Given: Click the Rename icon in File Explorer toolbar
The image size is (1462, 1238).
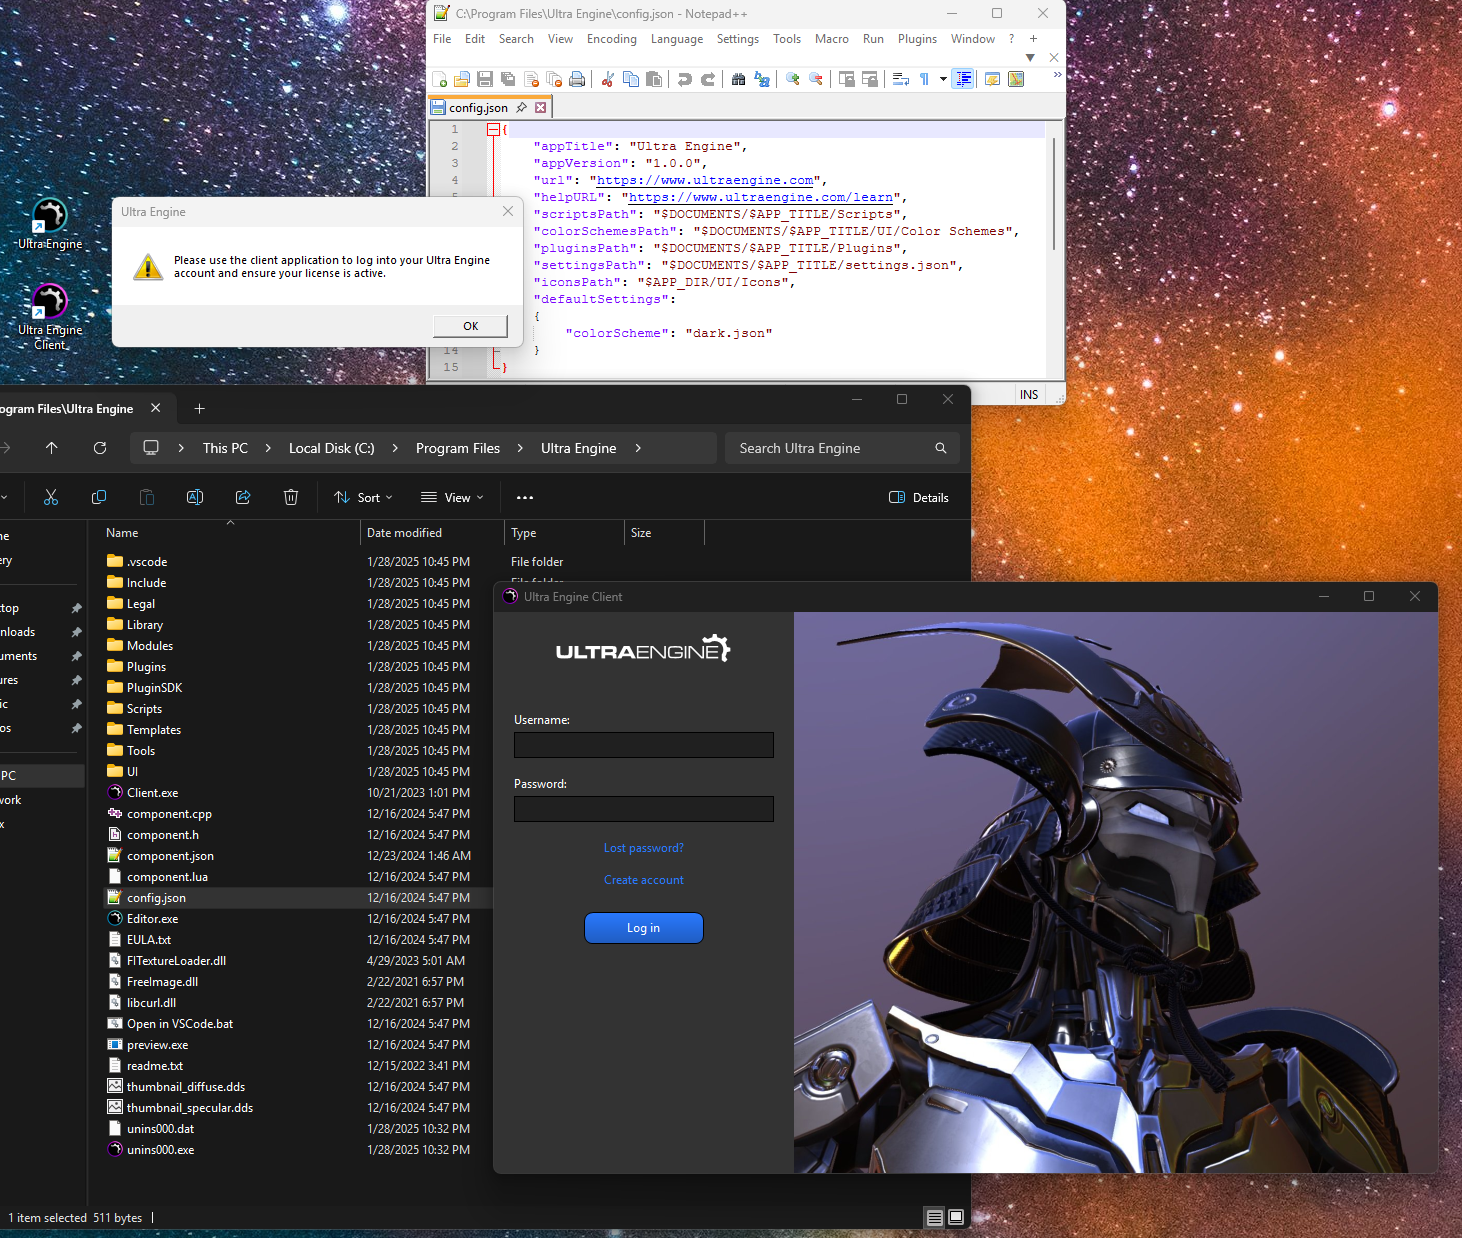Looking at the screenshot, I should (x=195, y=497).
